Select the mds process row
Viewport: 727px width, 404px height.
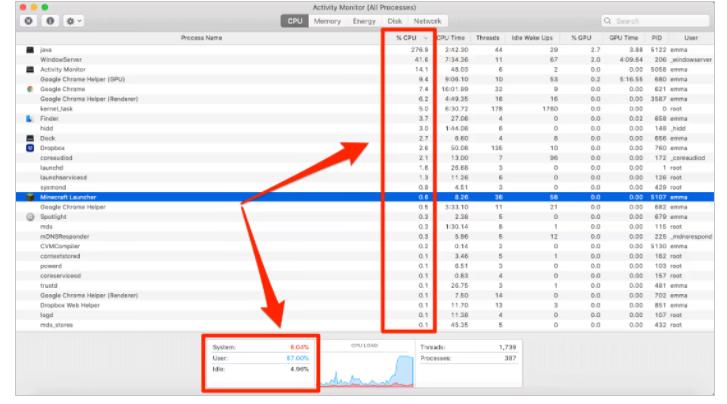pyautogui.click(x=365, y=227)
